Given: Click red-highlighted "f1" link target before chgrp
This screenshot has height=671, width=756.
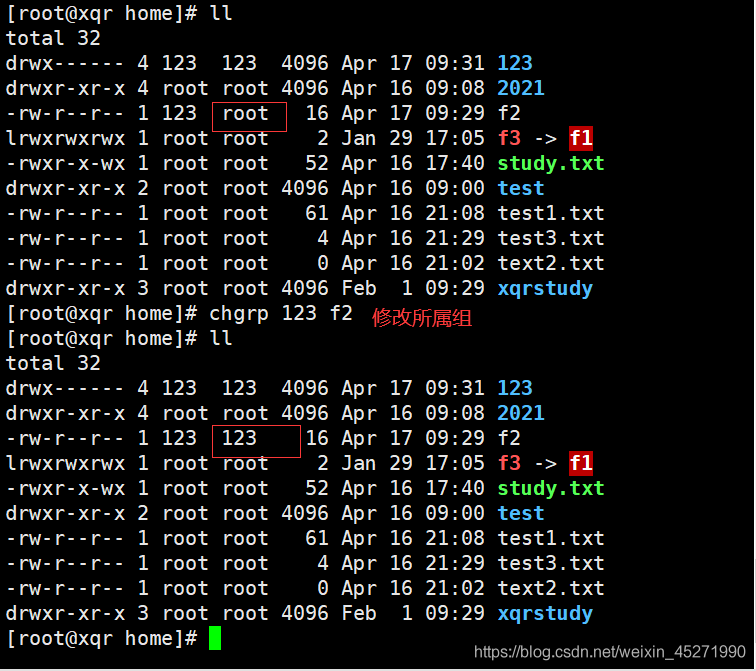Looking at the screenshot, I should [x=580, y=138].
